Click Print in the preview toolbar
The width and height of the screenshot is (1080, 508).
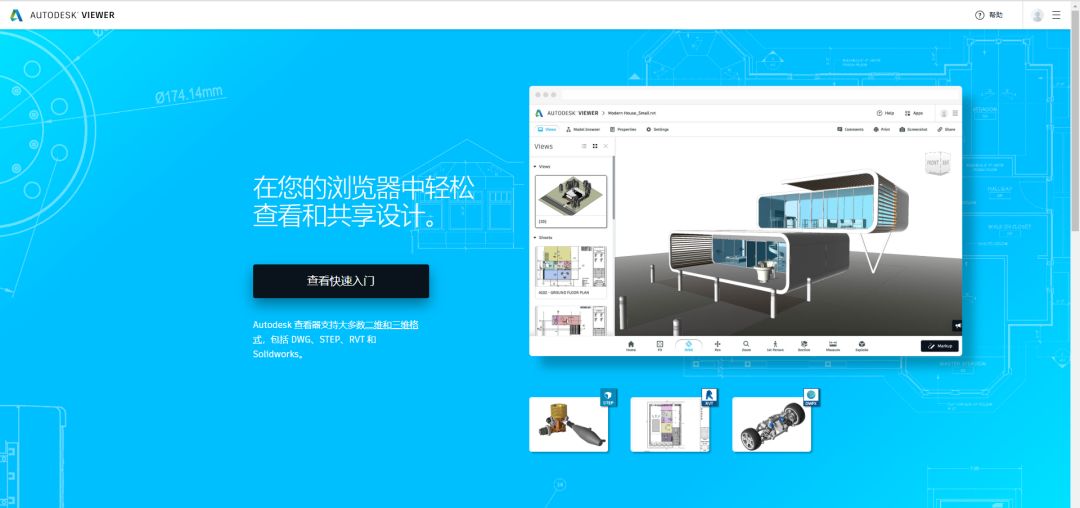pyautogui.click(x=882, y=129)
